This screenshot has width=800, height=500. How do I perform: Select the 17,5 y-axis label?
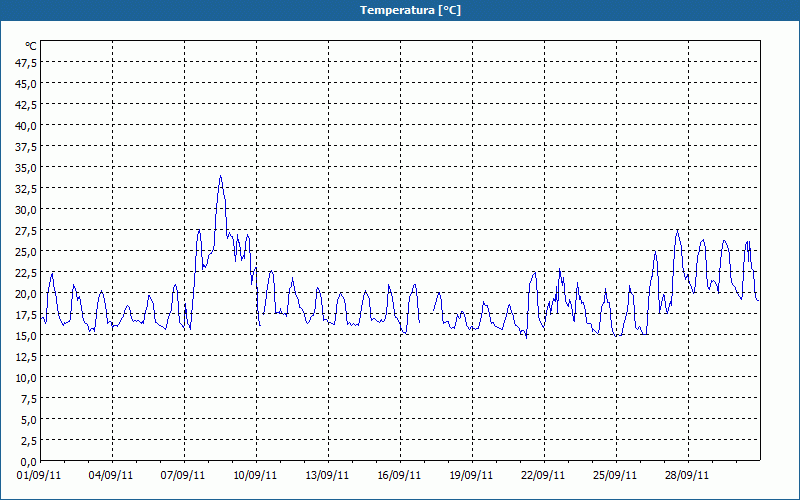(26, 315)
